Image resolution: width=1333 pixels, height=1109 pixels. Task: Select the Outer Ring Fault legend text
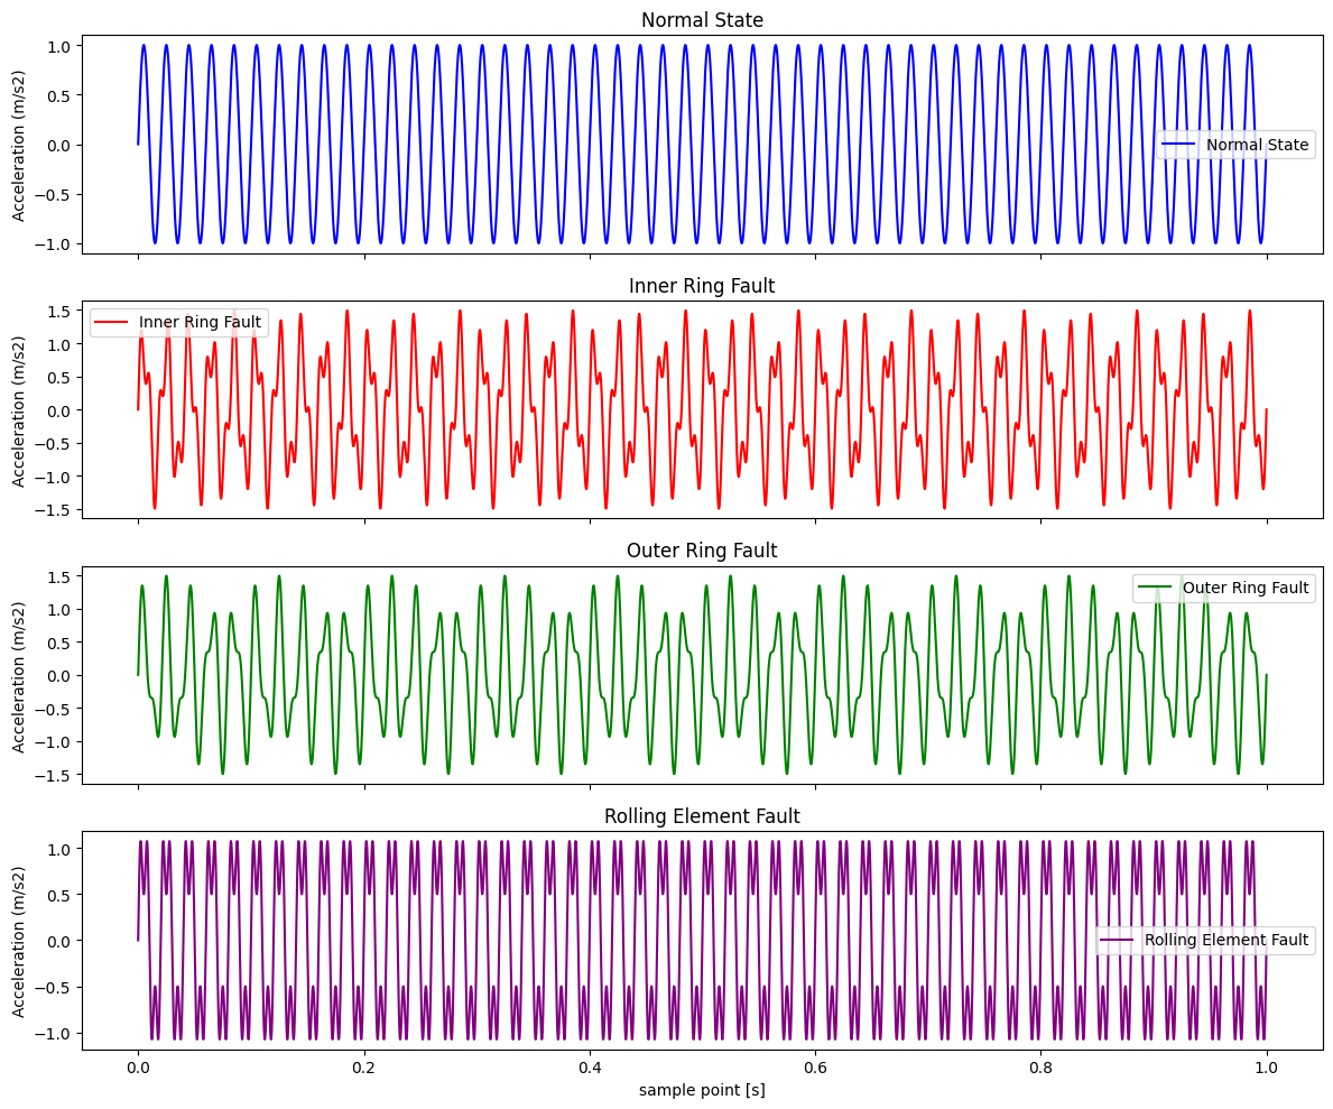1245,588
